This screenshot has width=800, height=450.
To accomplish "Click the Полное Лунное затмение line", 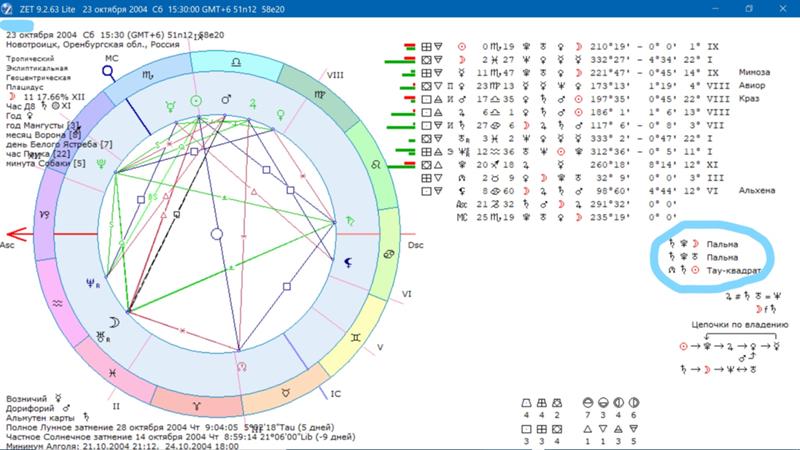I will click(x=170, y=427).
